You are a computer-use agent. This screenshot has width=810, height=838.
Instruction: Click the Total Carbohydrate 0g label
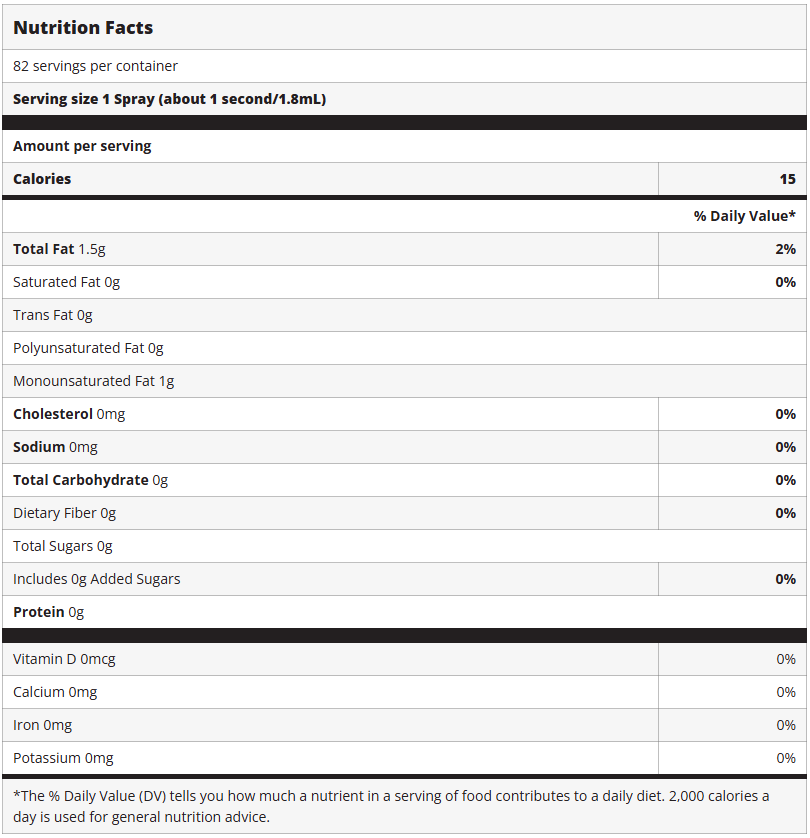[x=90, y=480]
